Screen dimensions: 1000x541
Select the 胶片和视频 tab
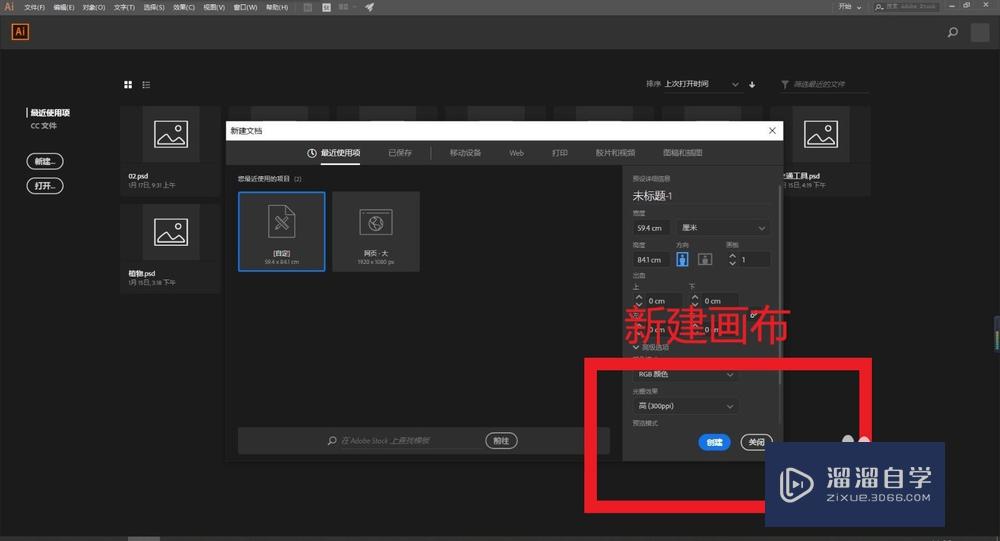(615, 153)
